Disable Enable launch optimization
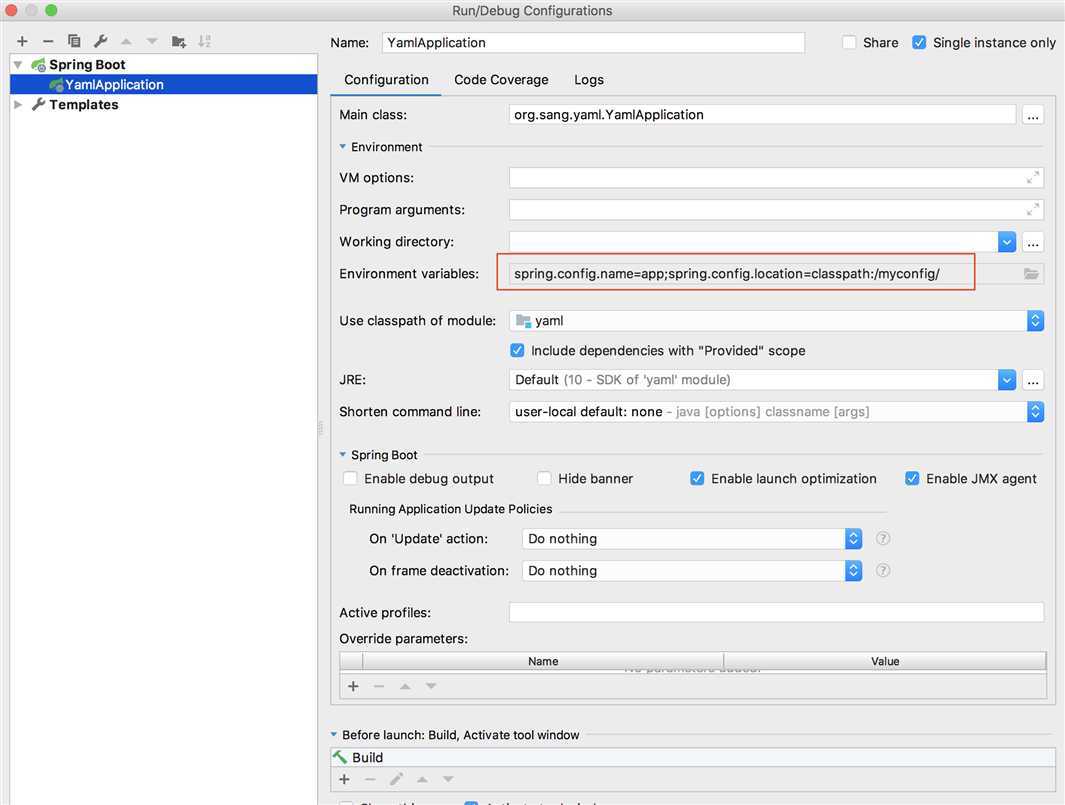The width and height of the screenshot is (1065, 805). [x=697, y=478]
